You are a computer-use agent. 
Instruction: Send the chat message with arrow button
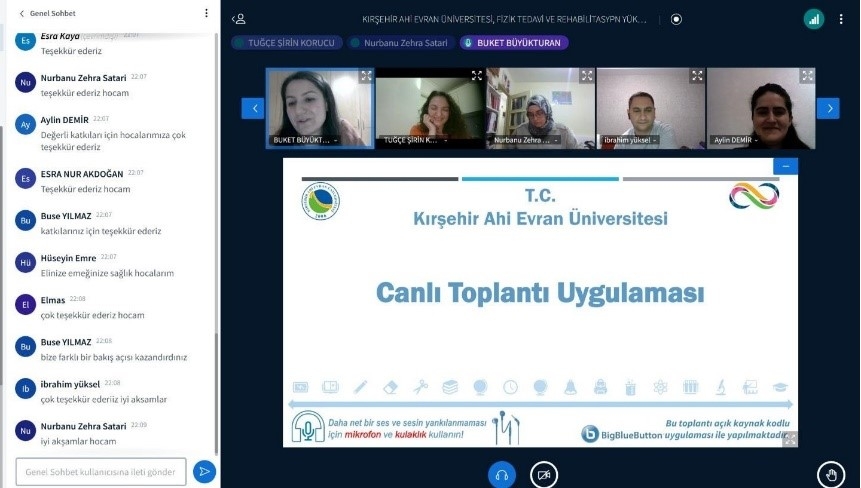tap(204, 472)
